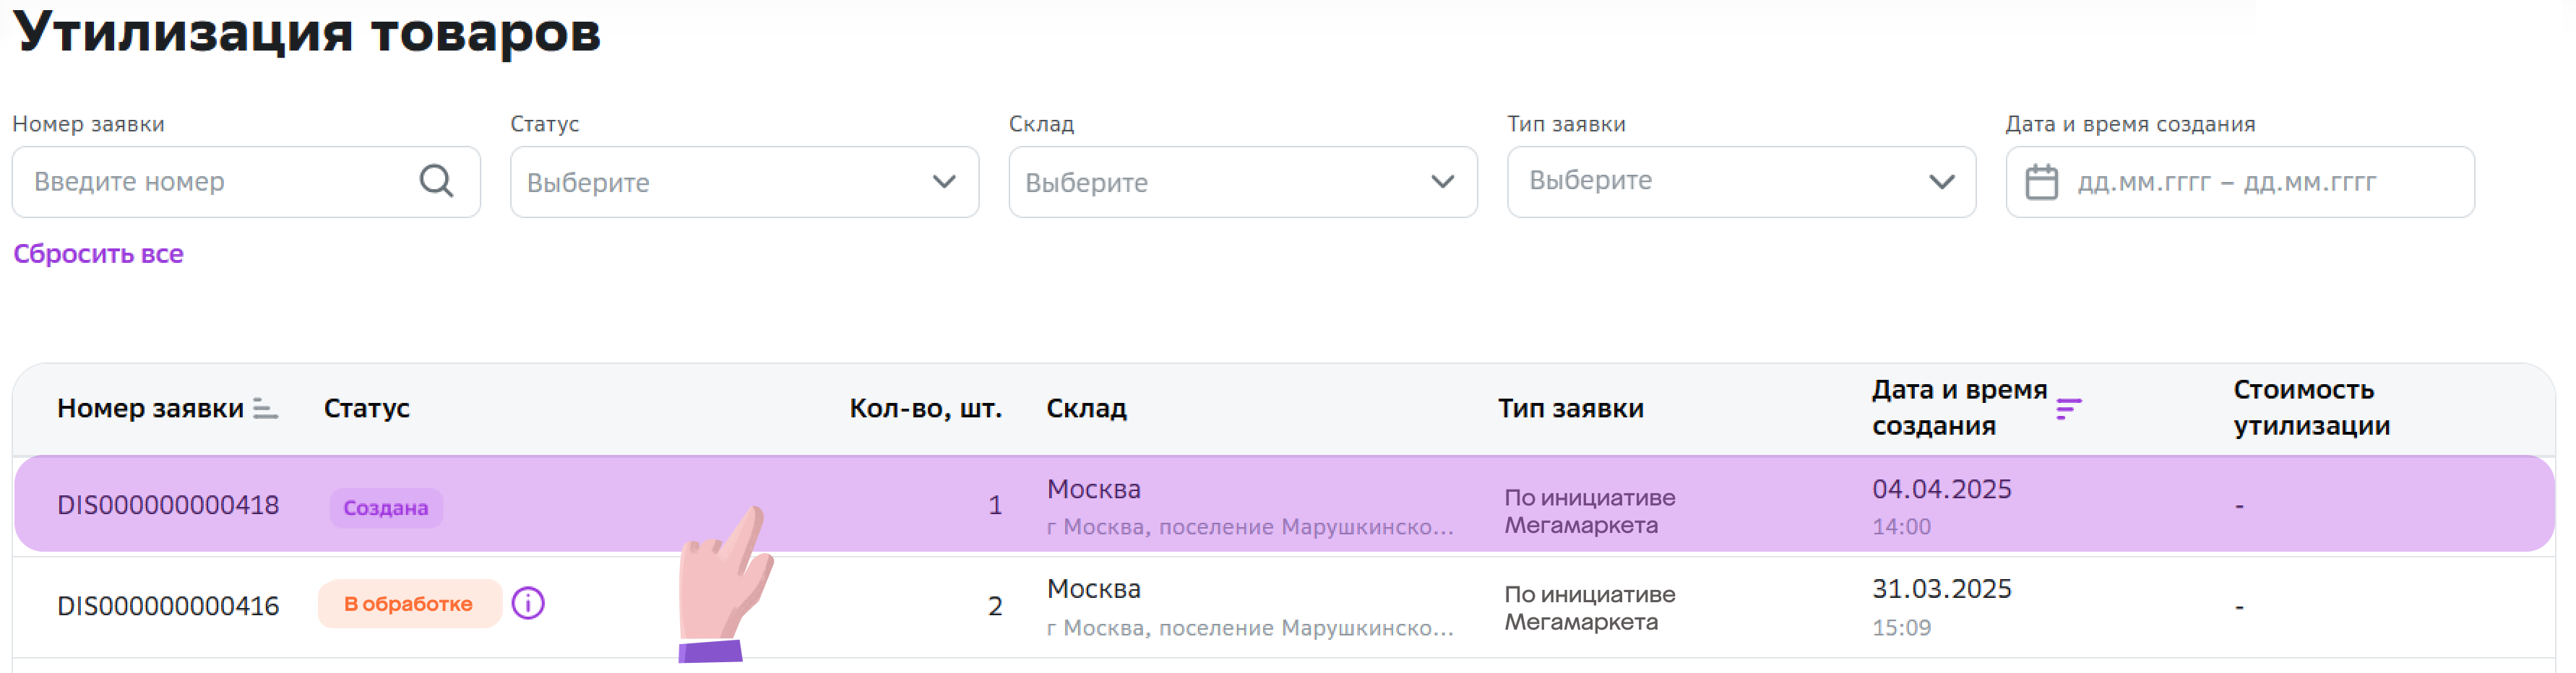Screen dimensions: 2576x673
Task: Click quantity 2 in DIS000000000416 row
Action: coord(994,606)
